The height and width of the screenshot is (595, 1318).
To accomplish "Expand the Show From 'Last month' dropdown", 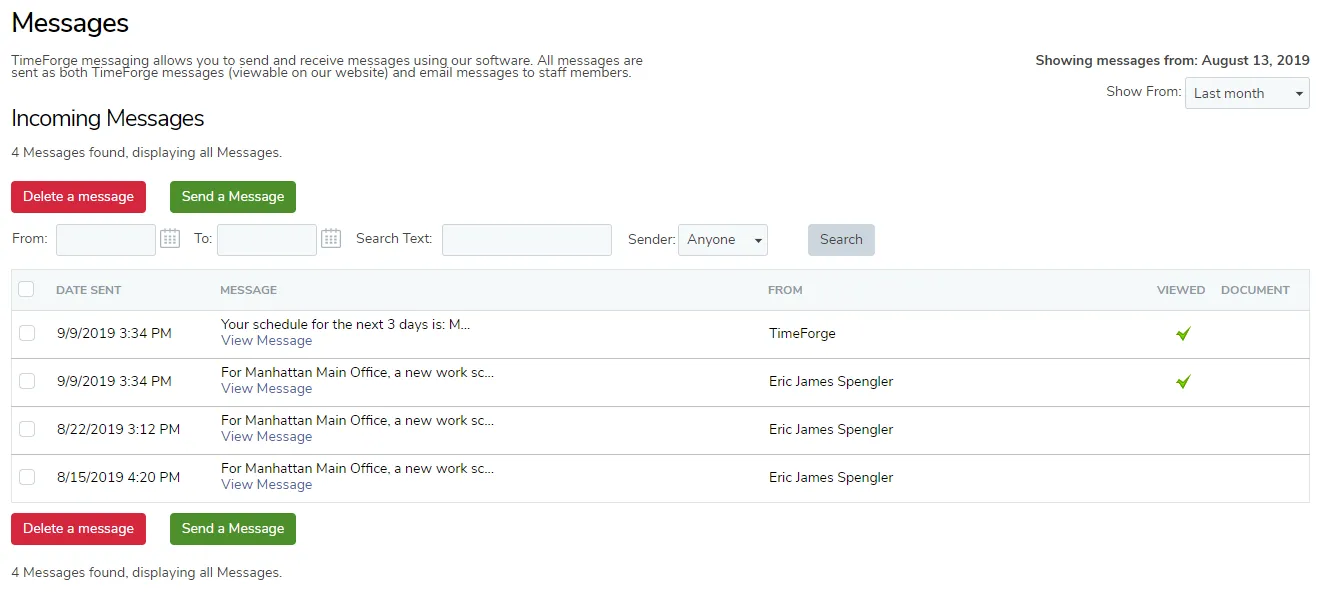I will click(1247, 93).
